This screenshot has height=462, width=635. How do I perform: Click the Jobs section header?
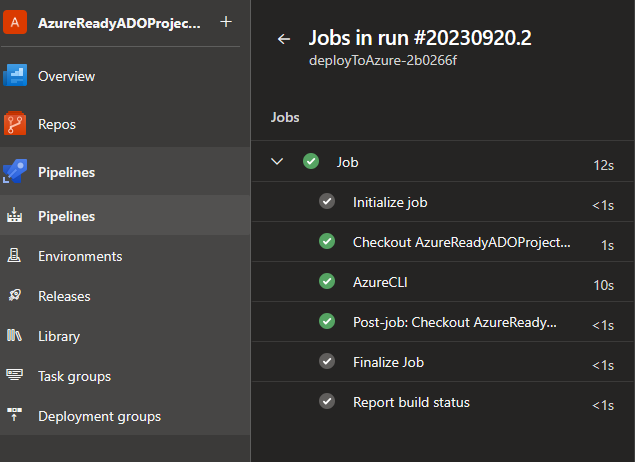(x=285, y=117)
